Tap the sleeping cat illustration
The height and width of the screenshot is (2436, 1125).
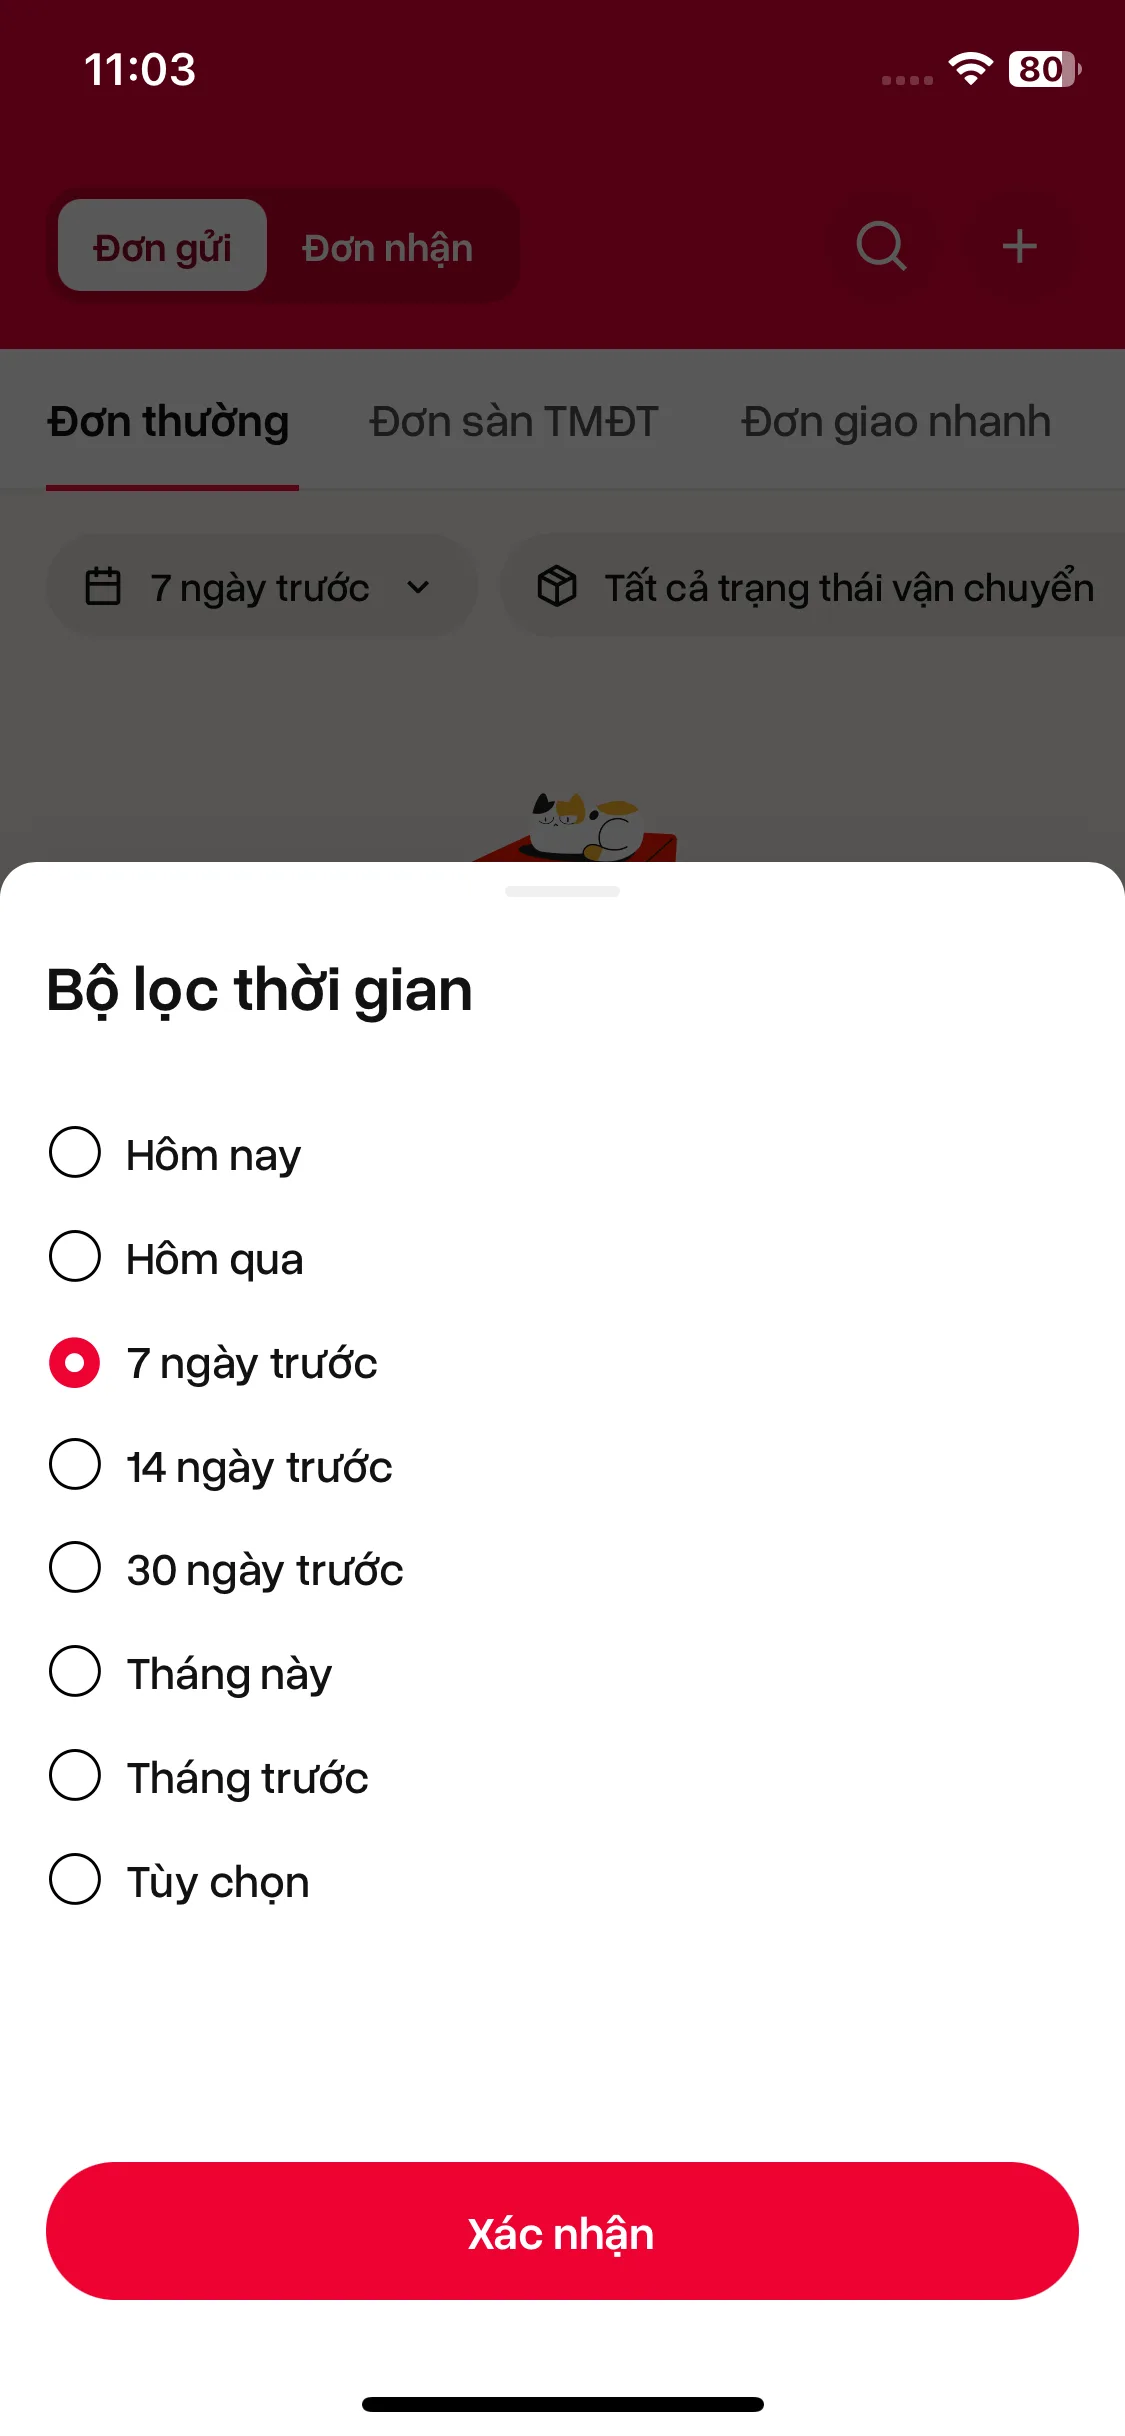pyautogui.click(x=586, y=826)
